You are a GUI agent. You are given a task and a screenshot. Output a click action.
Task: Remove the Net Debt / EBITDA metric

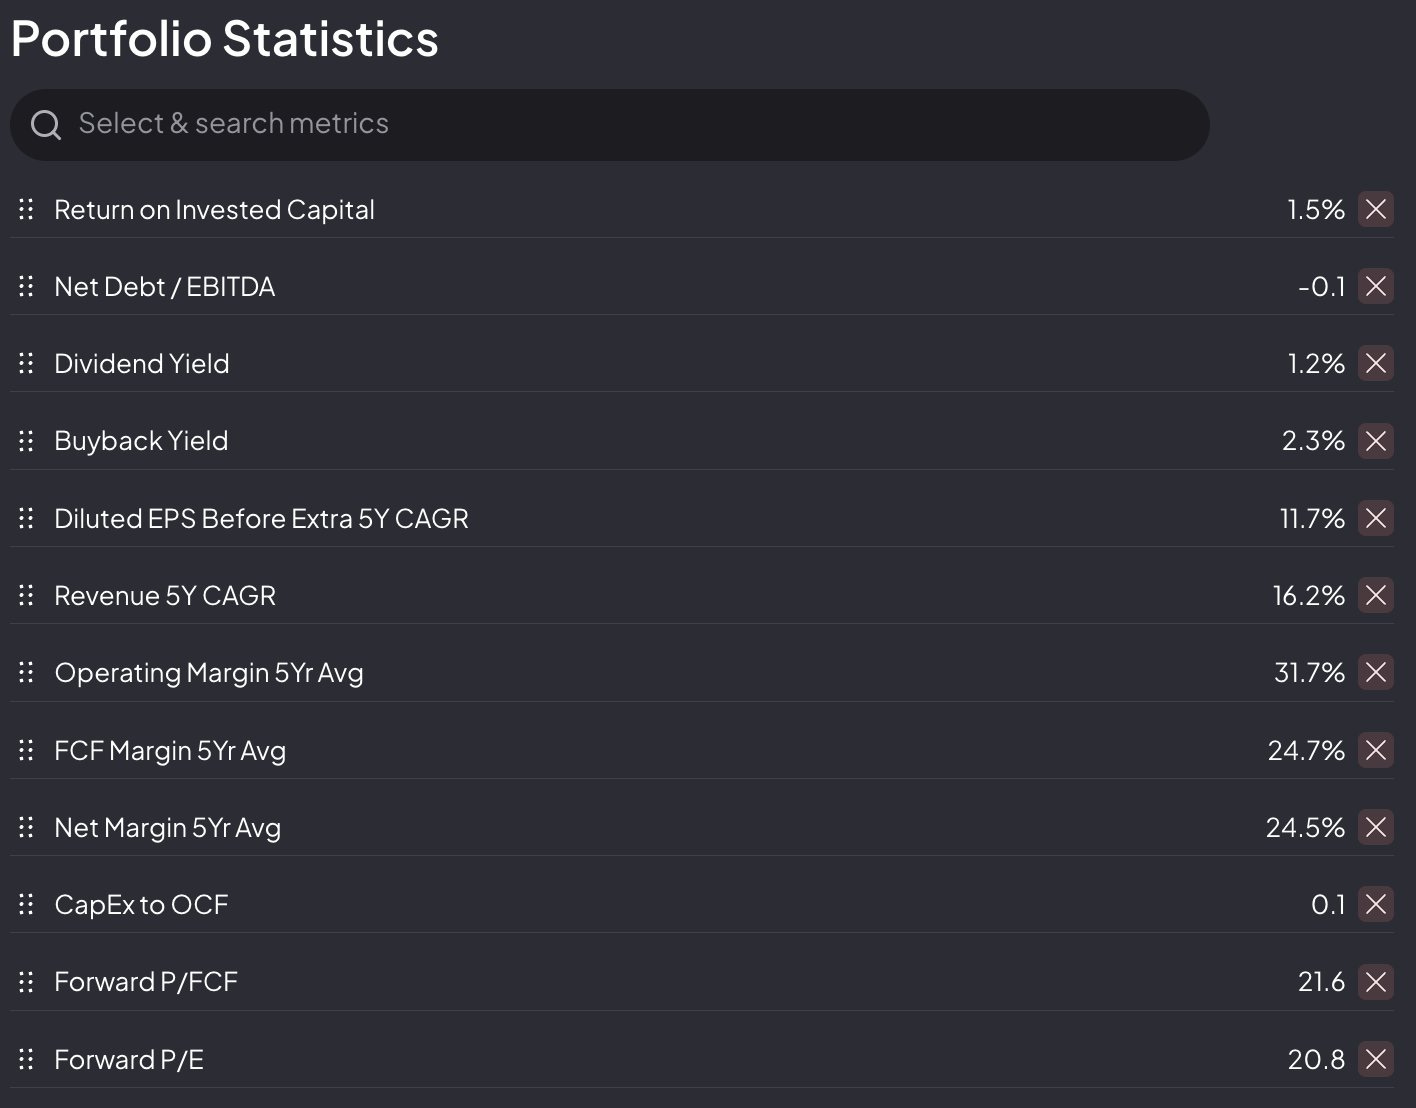point(1375,286)
